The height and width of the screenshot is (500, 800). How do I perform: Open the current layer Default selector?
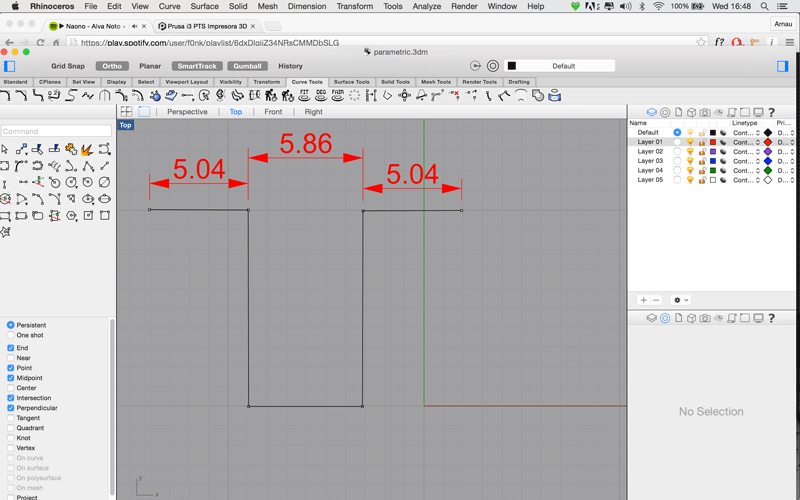tap(559, 66)
